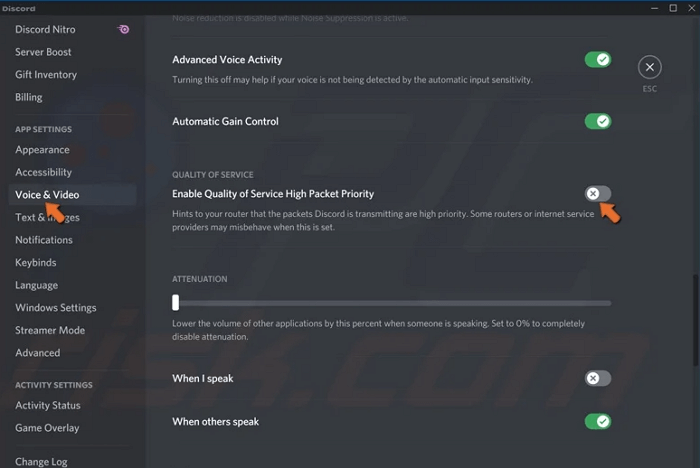Disable Automatic Gain Control switch
Screen dimensions: 700x468
point(598,121)
